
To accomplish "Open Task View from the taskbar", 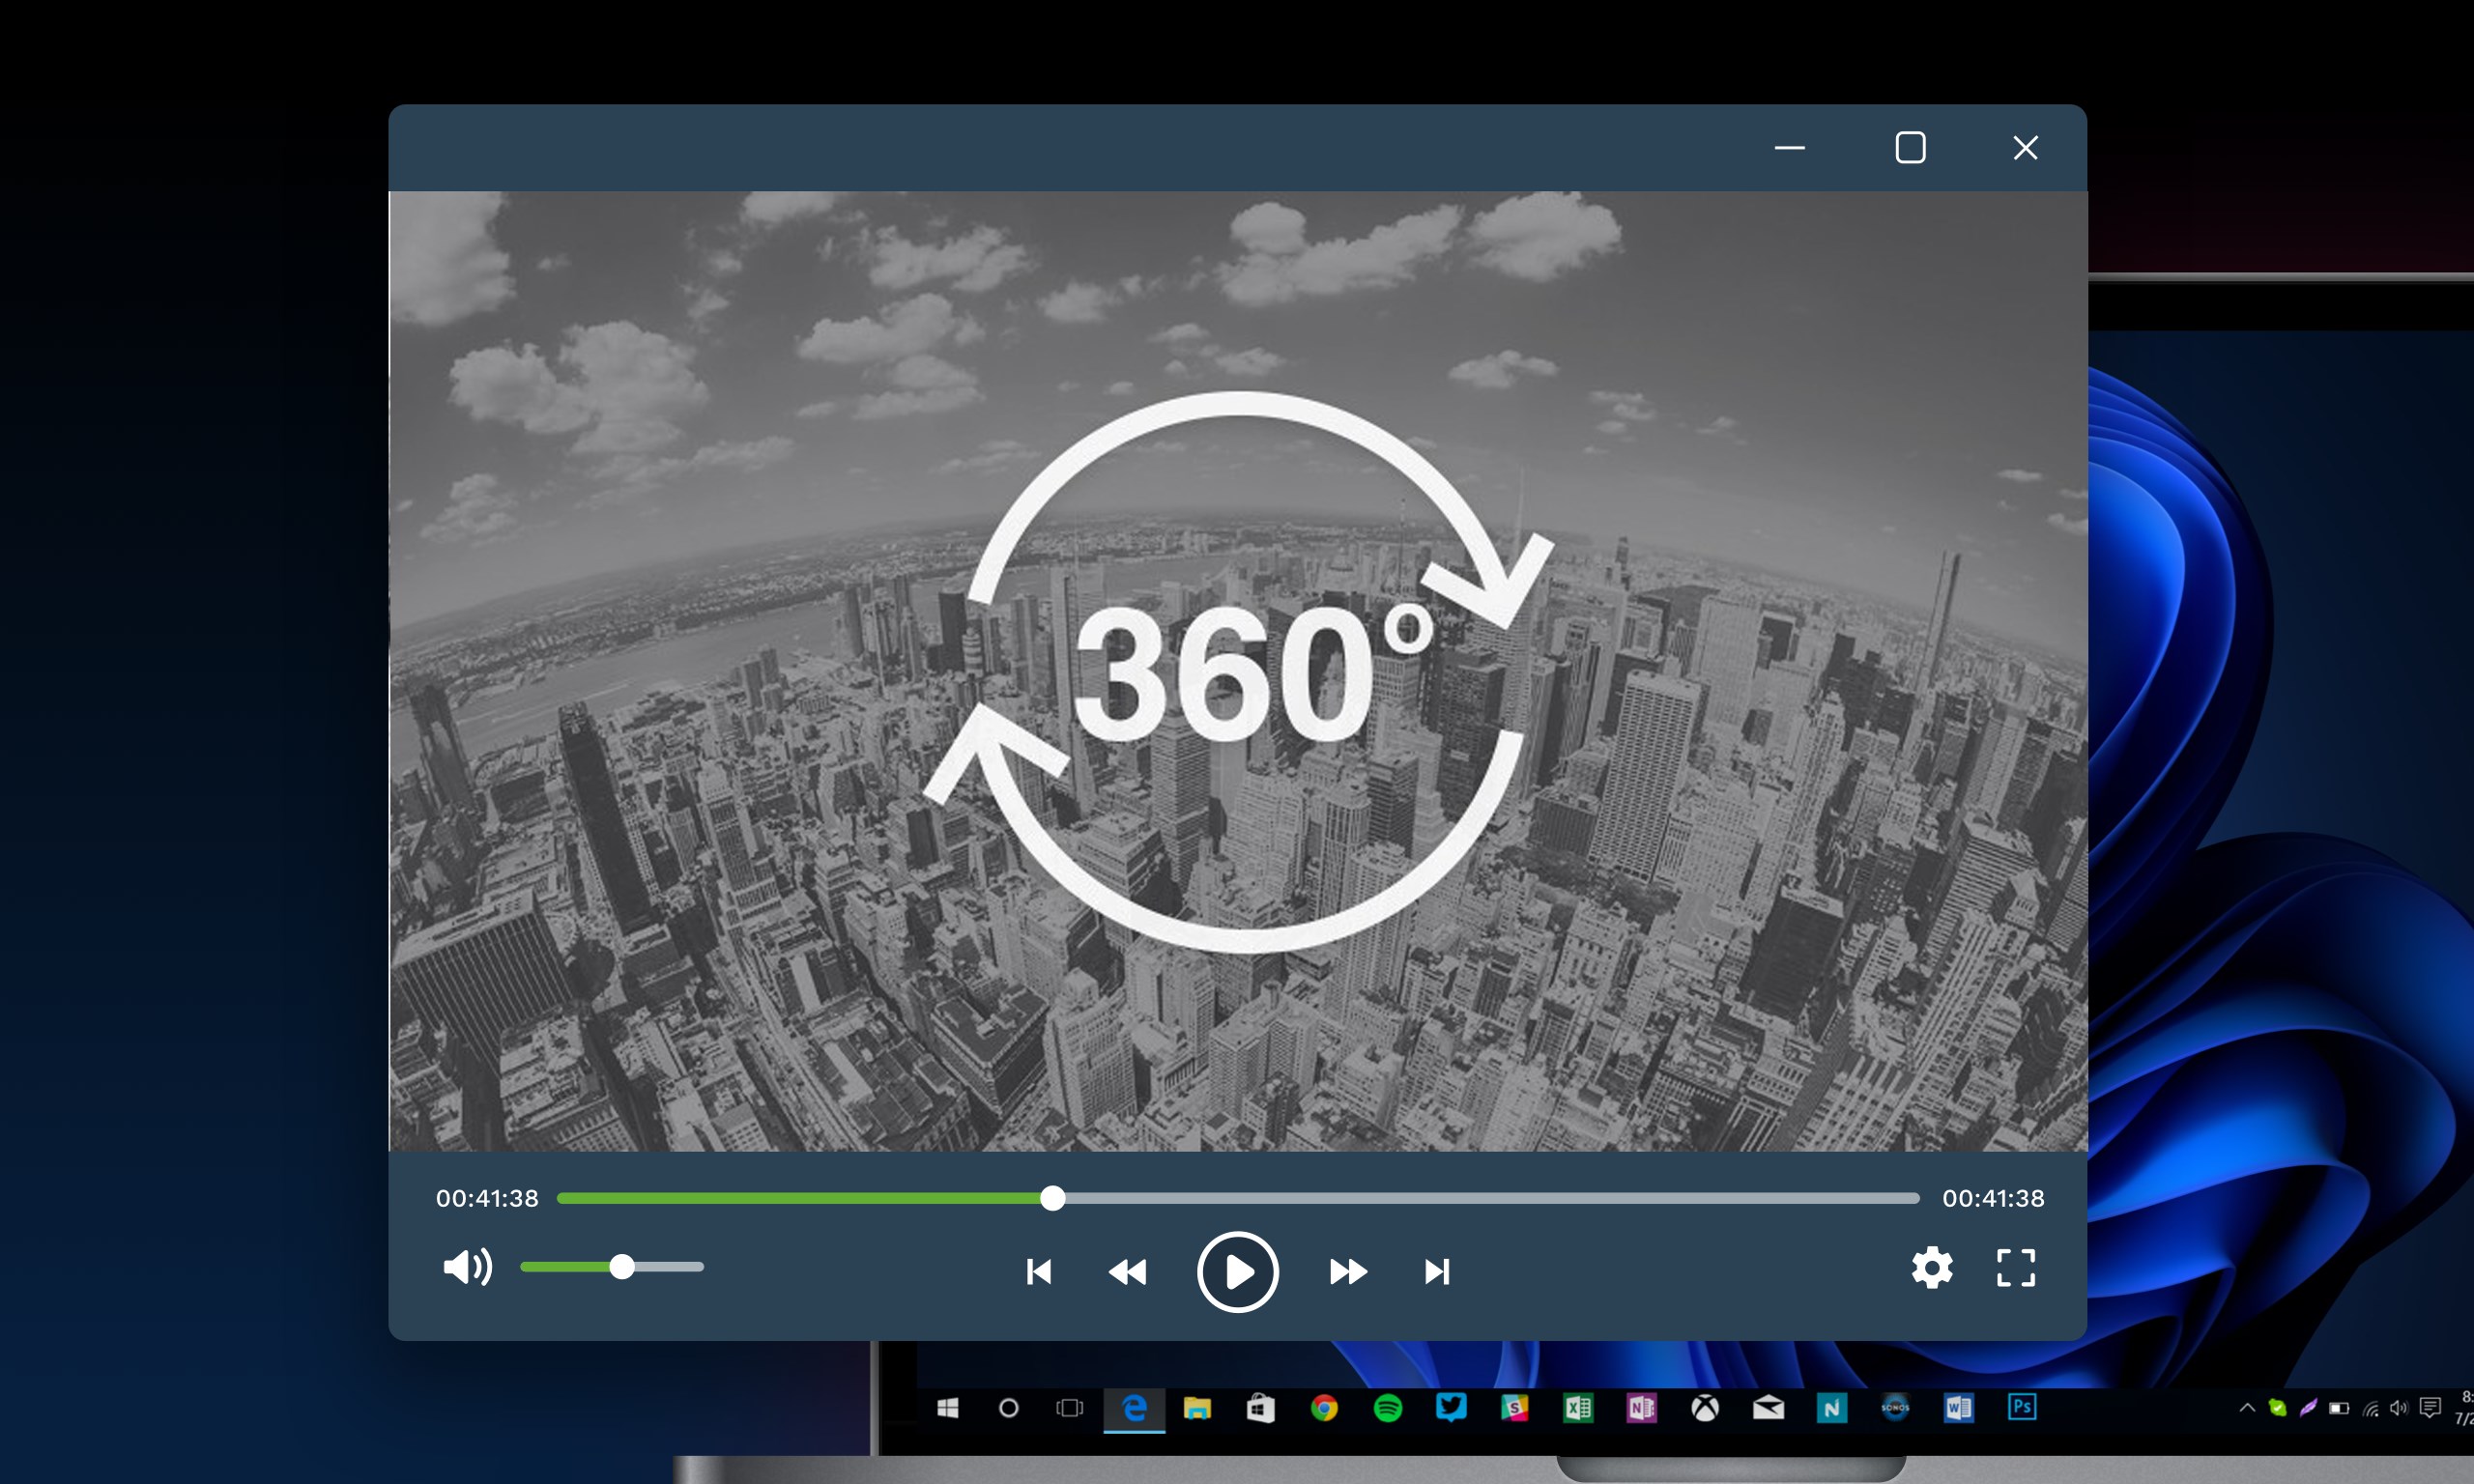I will (x=1070, y=1406).
